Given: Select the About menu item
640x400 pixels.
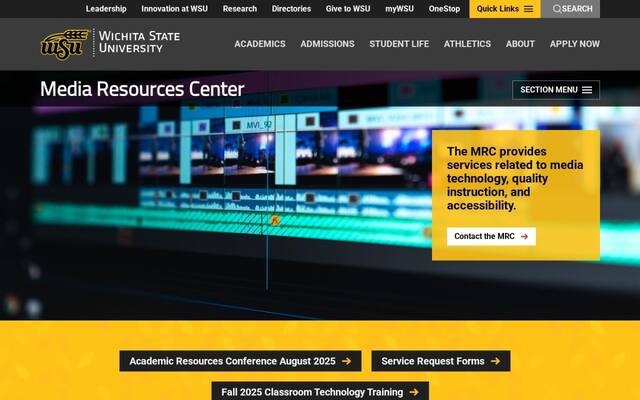Looking at the screenshot, I should click(x=520, y=44).
